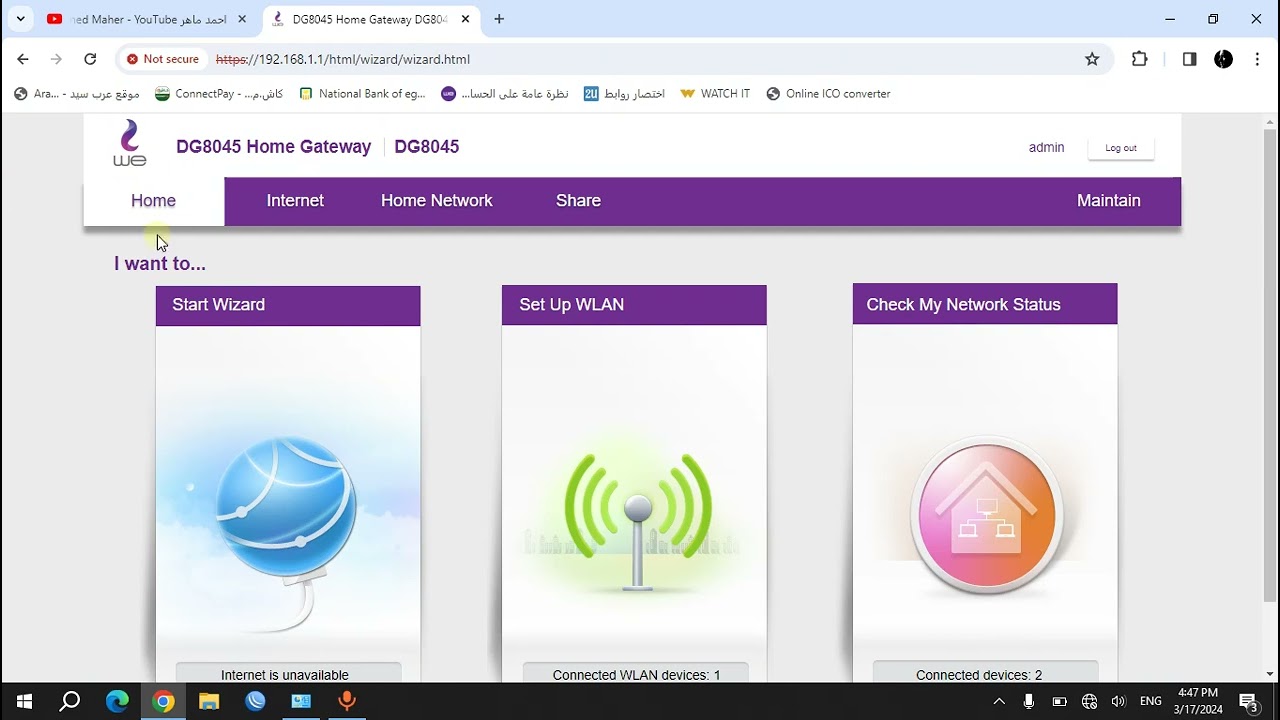The image size is (1280, 720).
Task: Click the ENG language indicator
Action: [x=1151, y=702]
